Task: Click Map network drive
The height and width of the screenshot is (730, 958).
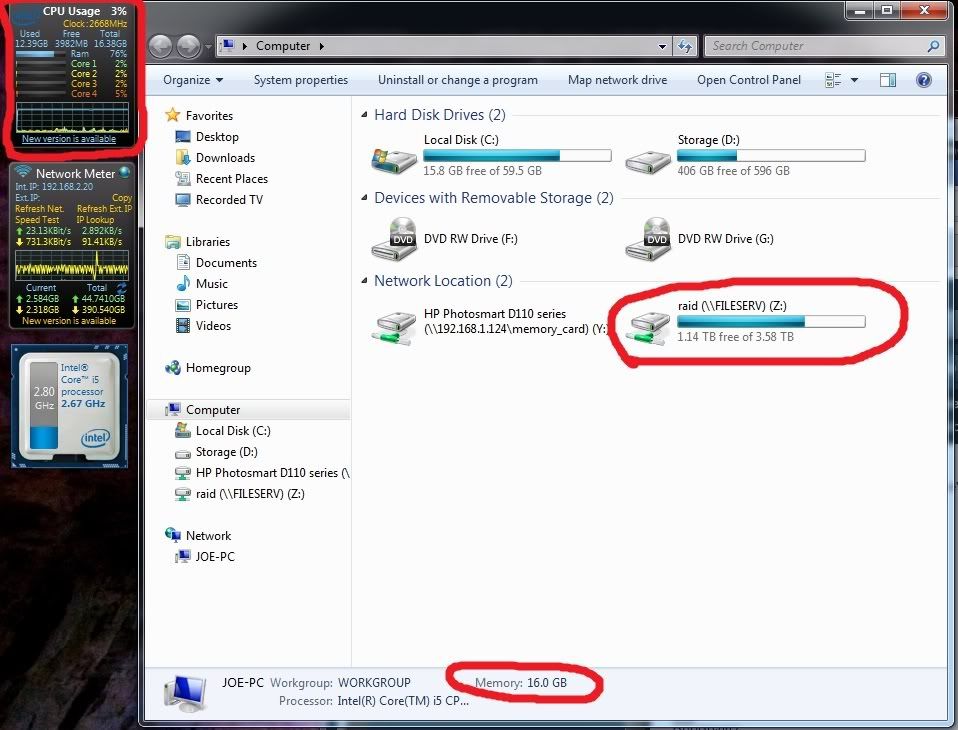Action: click(617, 80)
